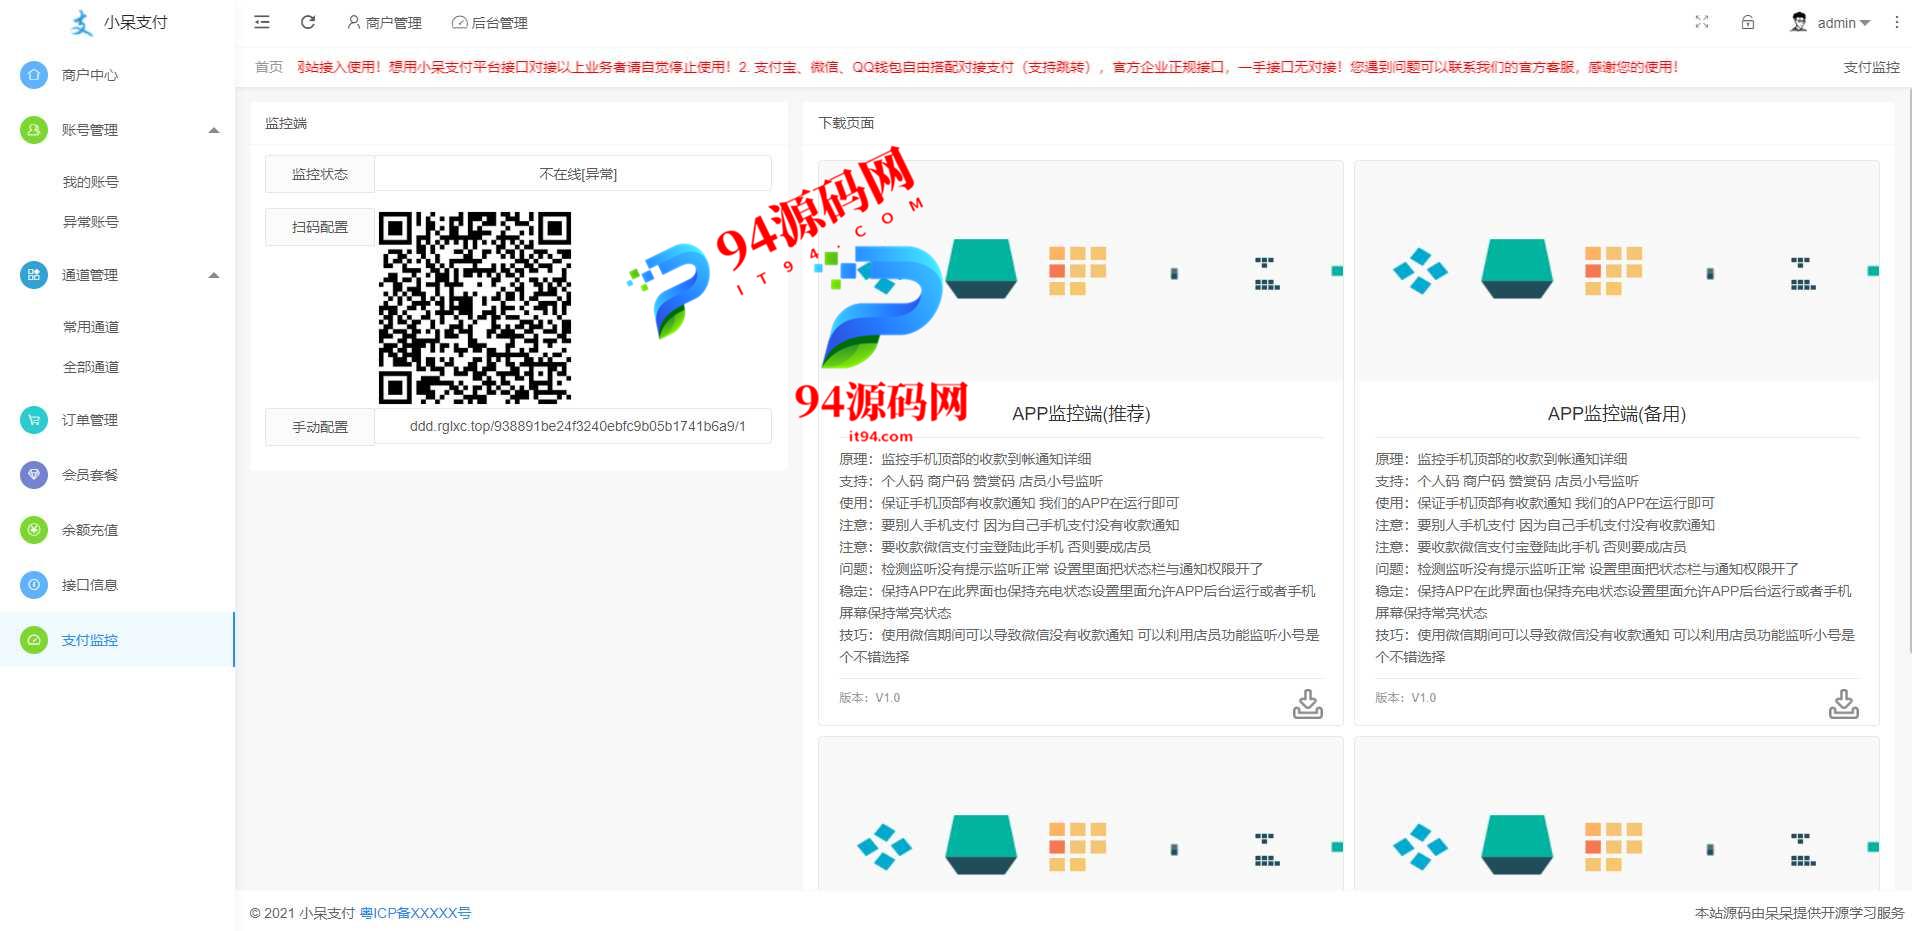
Task: Open the 粤ICP备XXXXX号 footer link
Action: [415, 913]
